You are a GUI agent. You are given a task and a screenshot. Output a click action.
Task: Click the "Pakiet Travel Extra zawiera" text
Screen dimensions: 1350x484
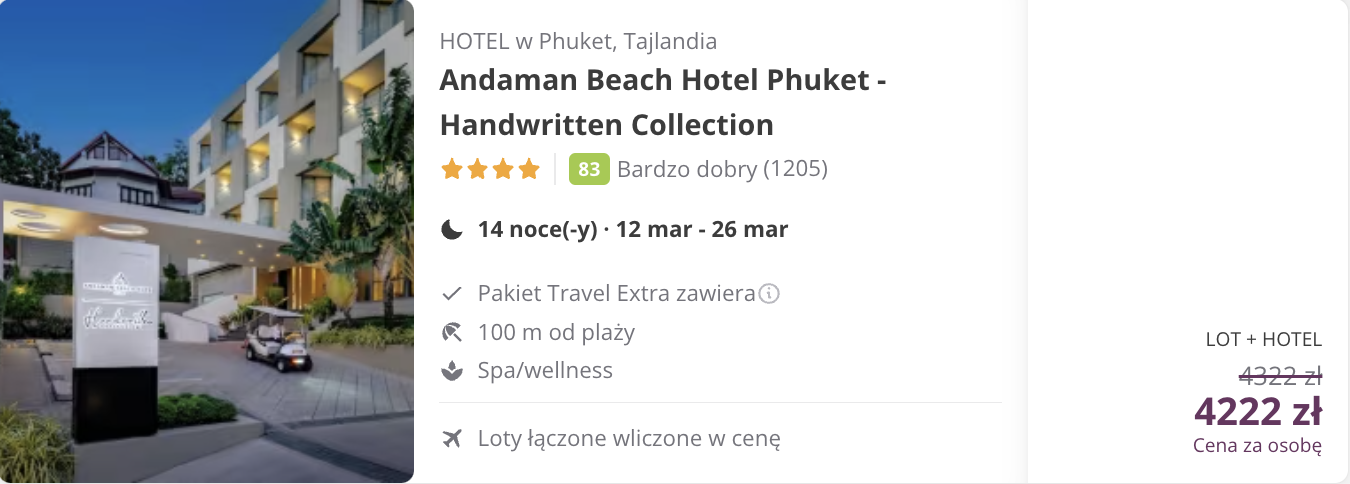point(616,294)
